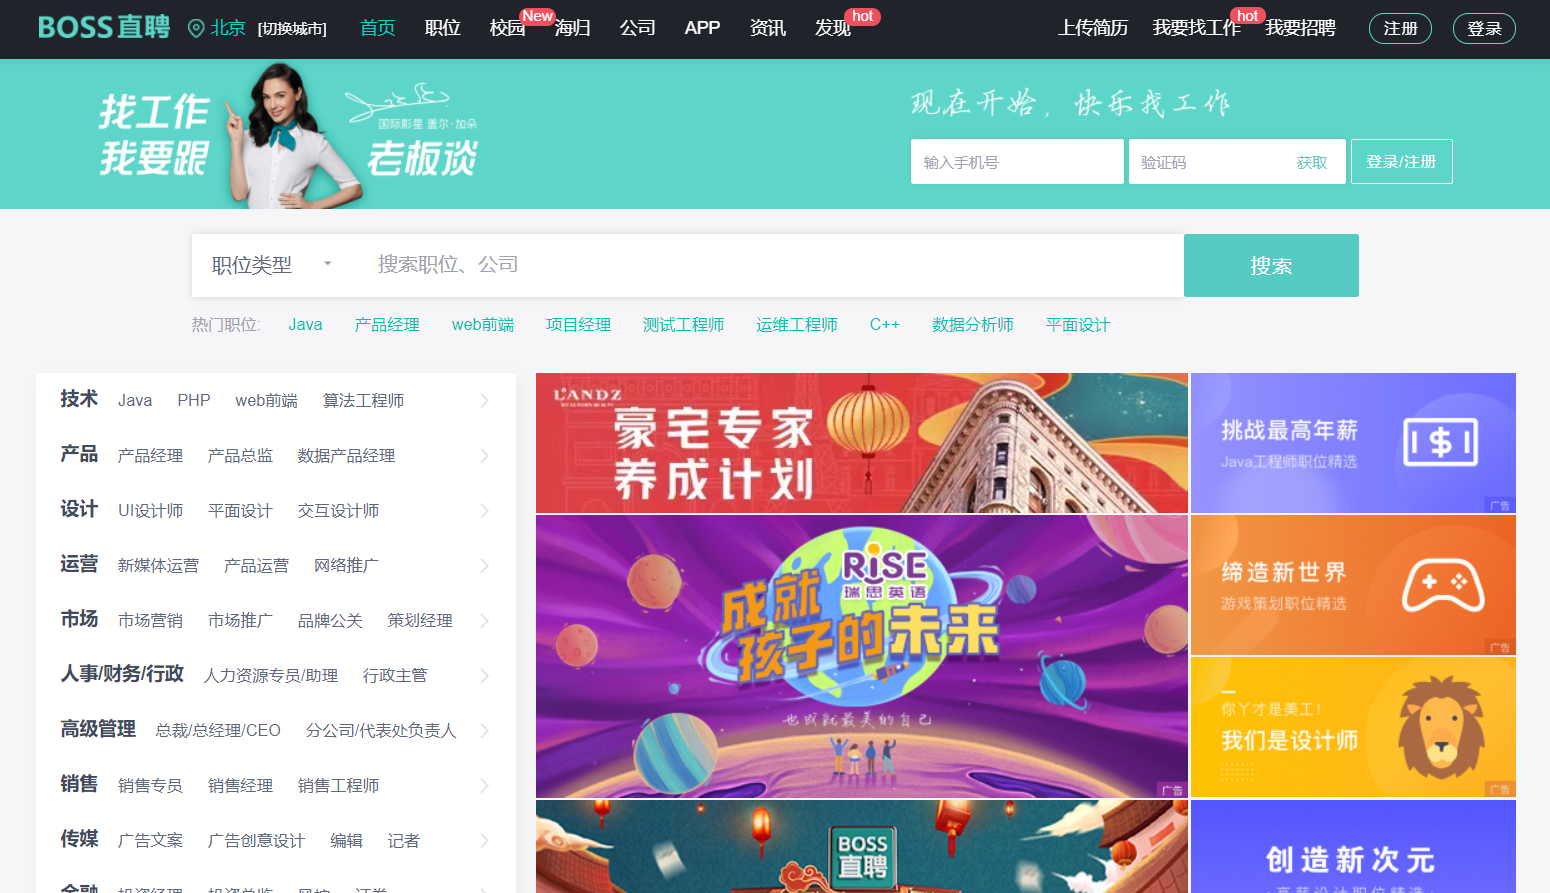Click 算法工程师 in the 技术 row

coord(363,401)
